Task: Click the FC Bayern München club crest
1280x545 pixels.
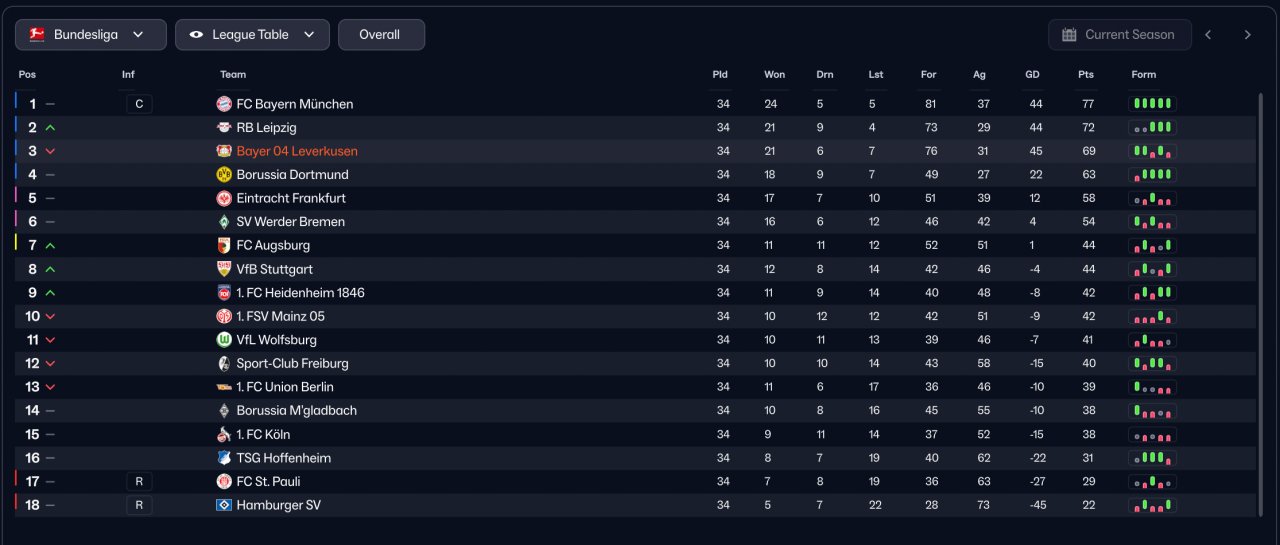Action: tap(224, 104)
